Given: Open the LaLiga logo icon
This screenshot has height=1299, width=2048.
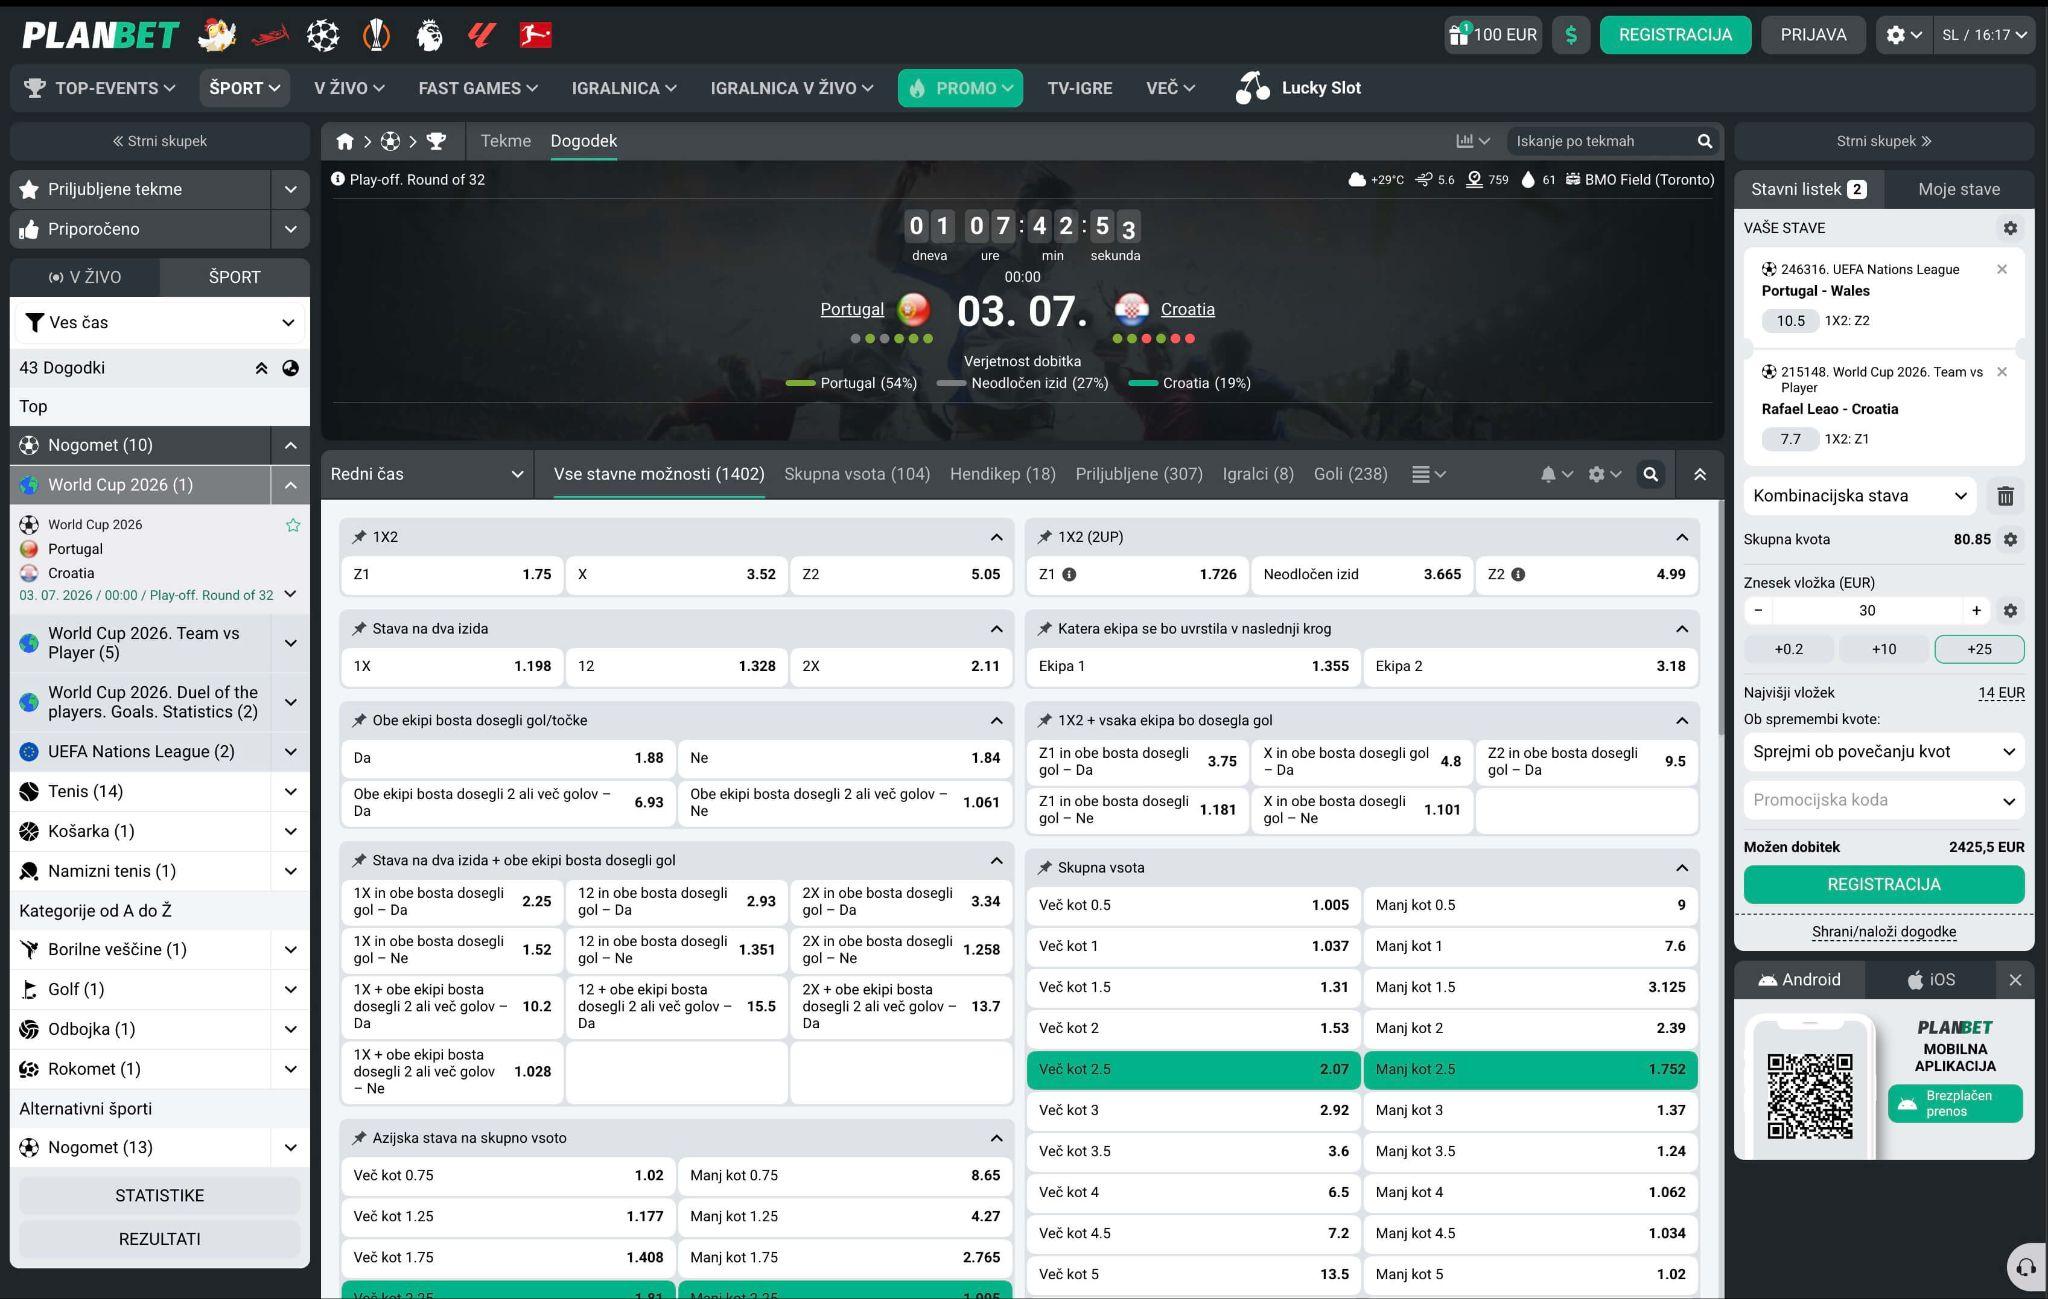Looking at the screenshot, I should coord(482,35).
